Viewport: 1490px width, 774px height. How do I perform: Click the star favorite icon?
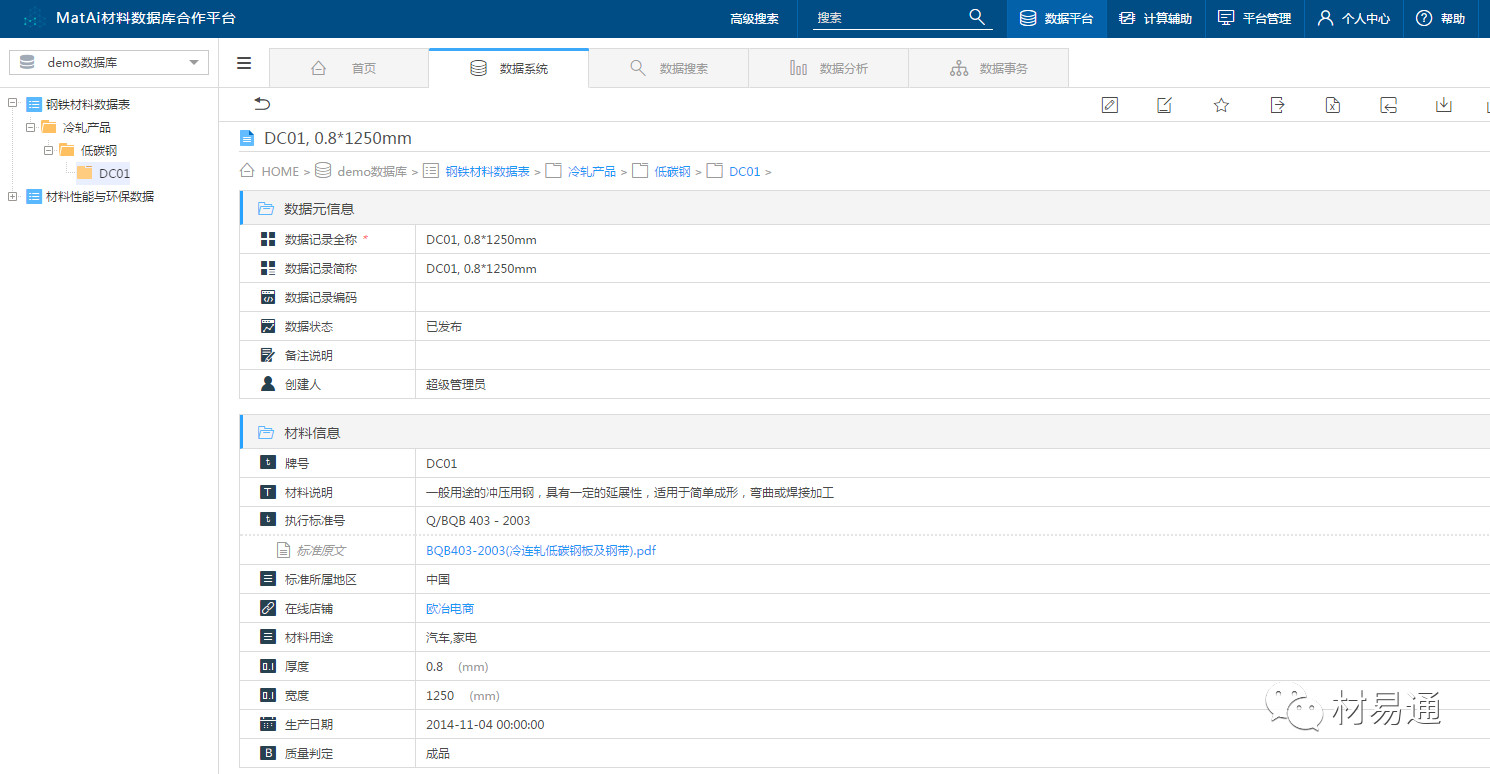coord(1221,105)
